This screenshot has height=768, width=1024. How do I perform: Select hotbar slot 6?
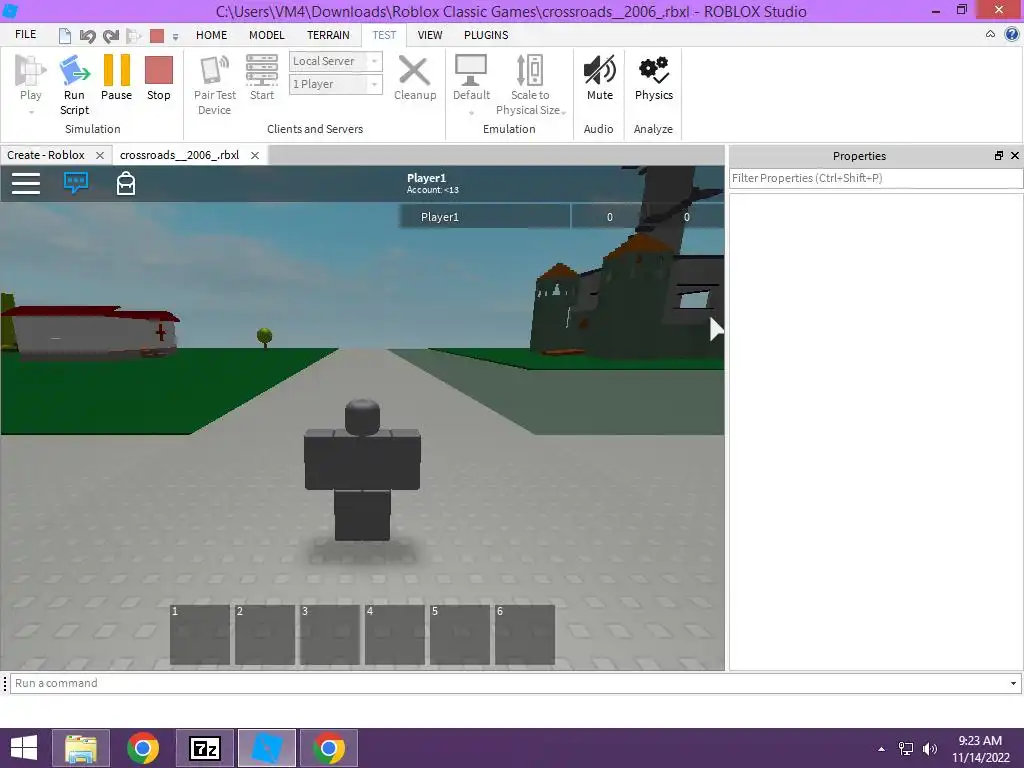[x=525, y=635]
